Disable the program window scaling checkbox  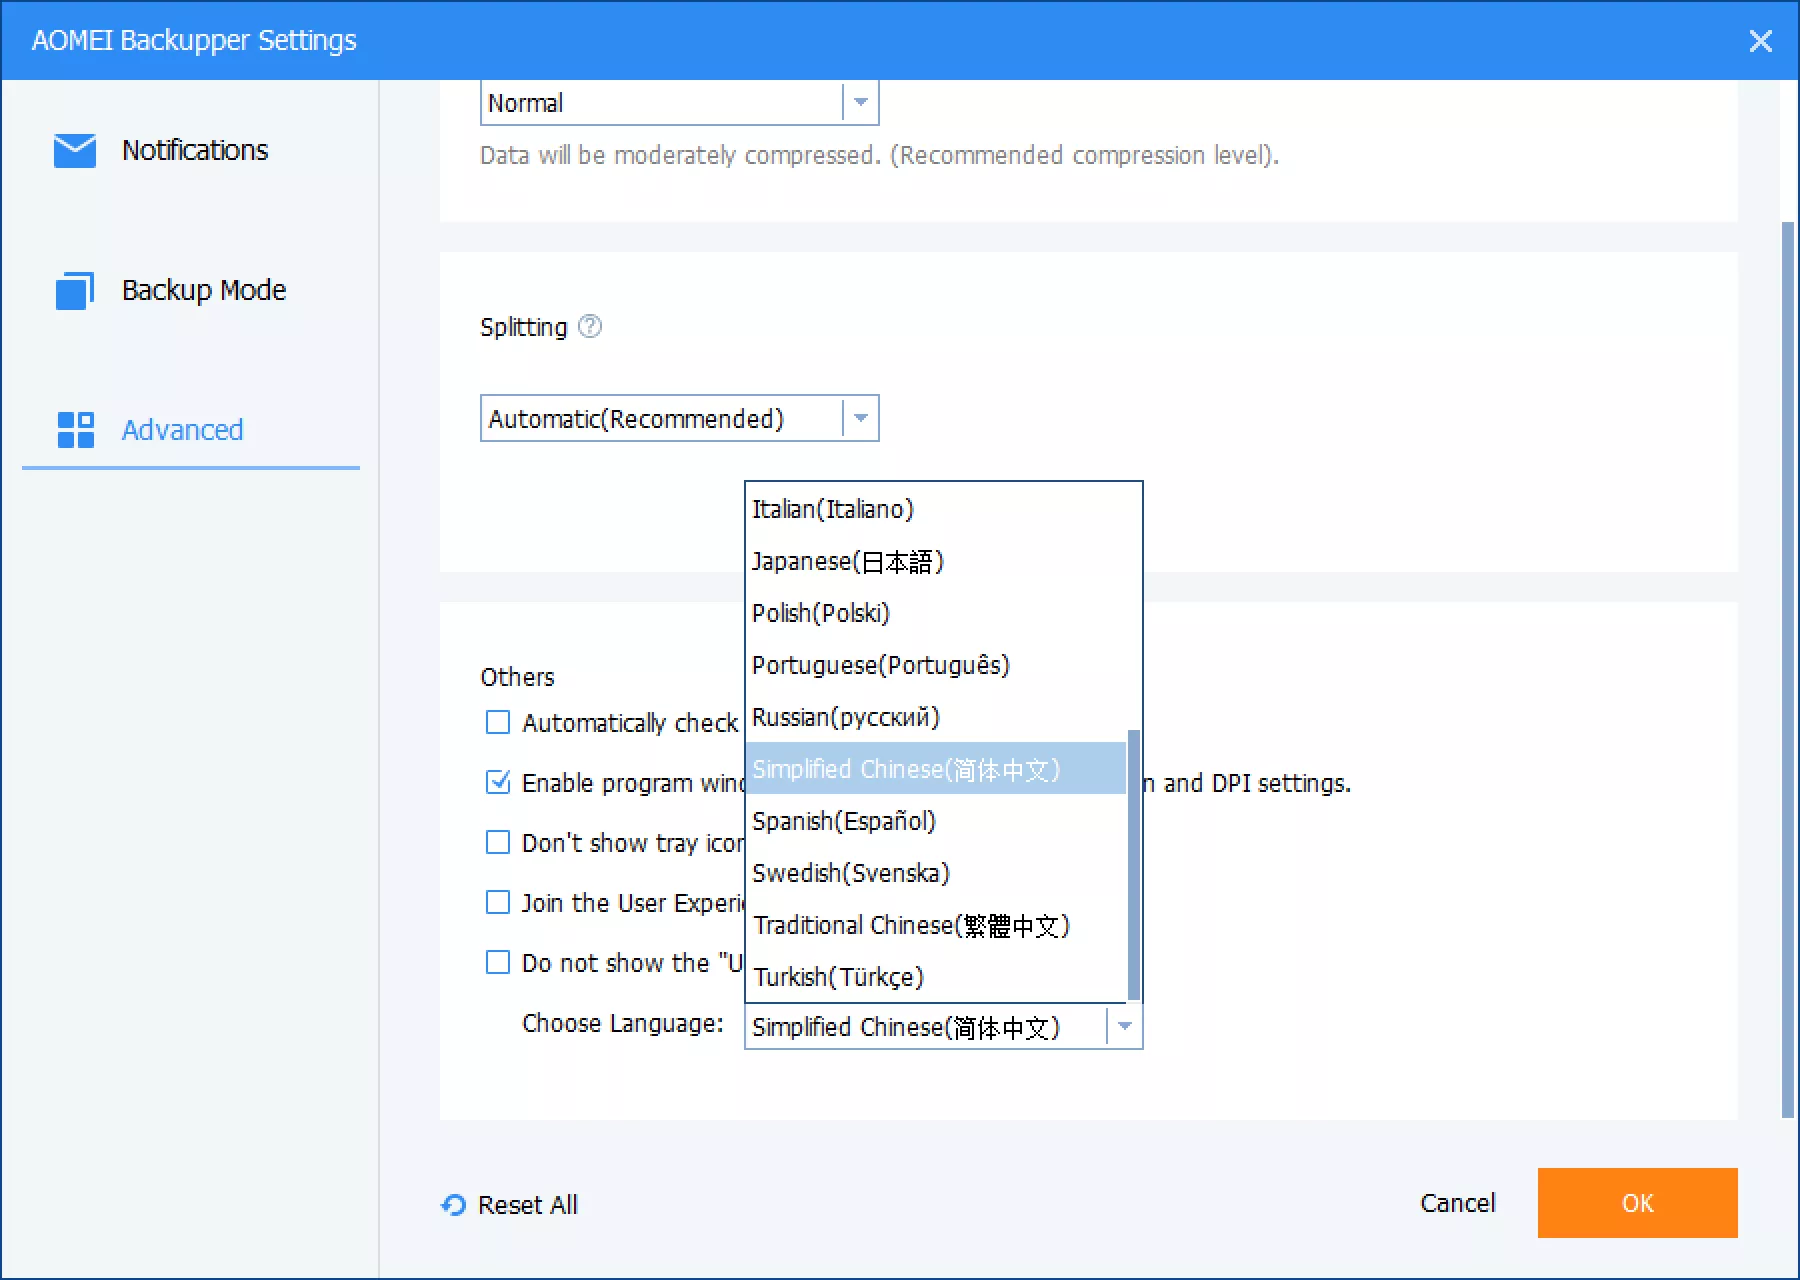click(497, 783)
